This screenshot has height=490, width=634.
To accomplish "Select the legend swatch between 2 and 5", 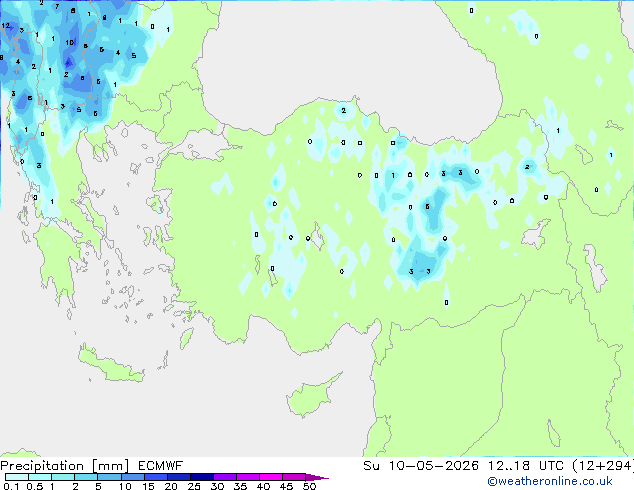I will tap(86, 477).
